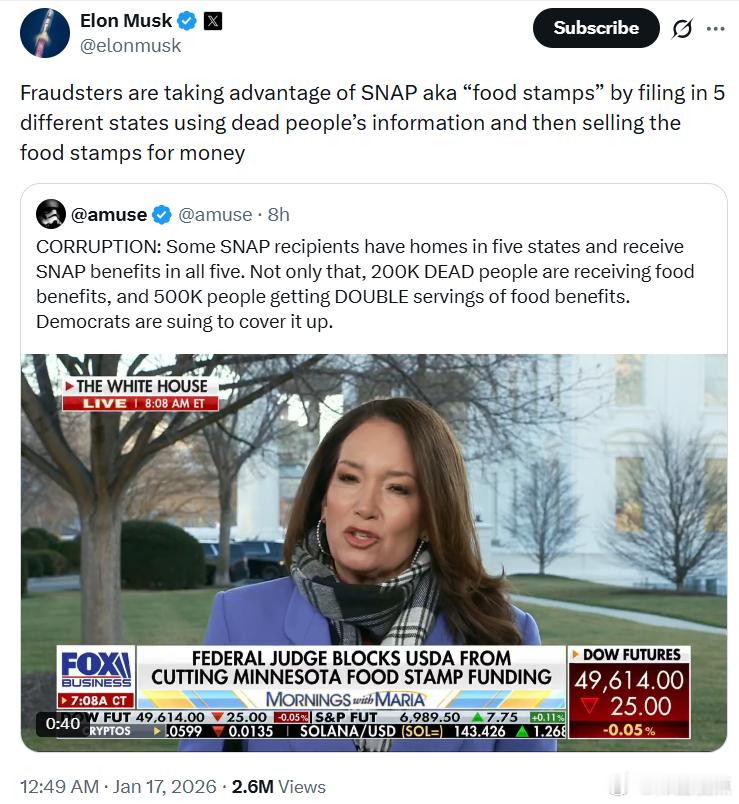Click the FOX Business logo on the video
This screenshot has height=804, width=739.
pyautogui.click(x=92, y=667)
